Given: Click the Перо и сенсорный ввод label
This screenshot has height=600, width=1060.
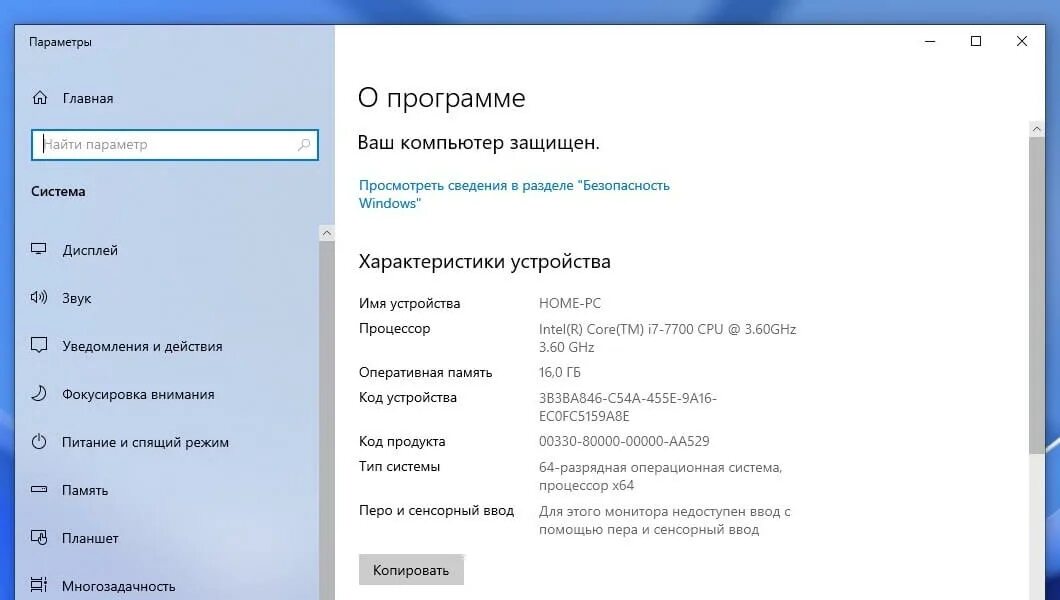Looking at the screenshot, I should (436, 510).
